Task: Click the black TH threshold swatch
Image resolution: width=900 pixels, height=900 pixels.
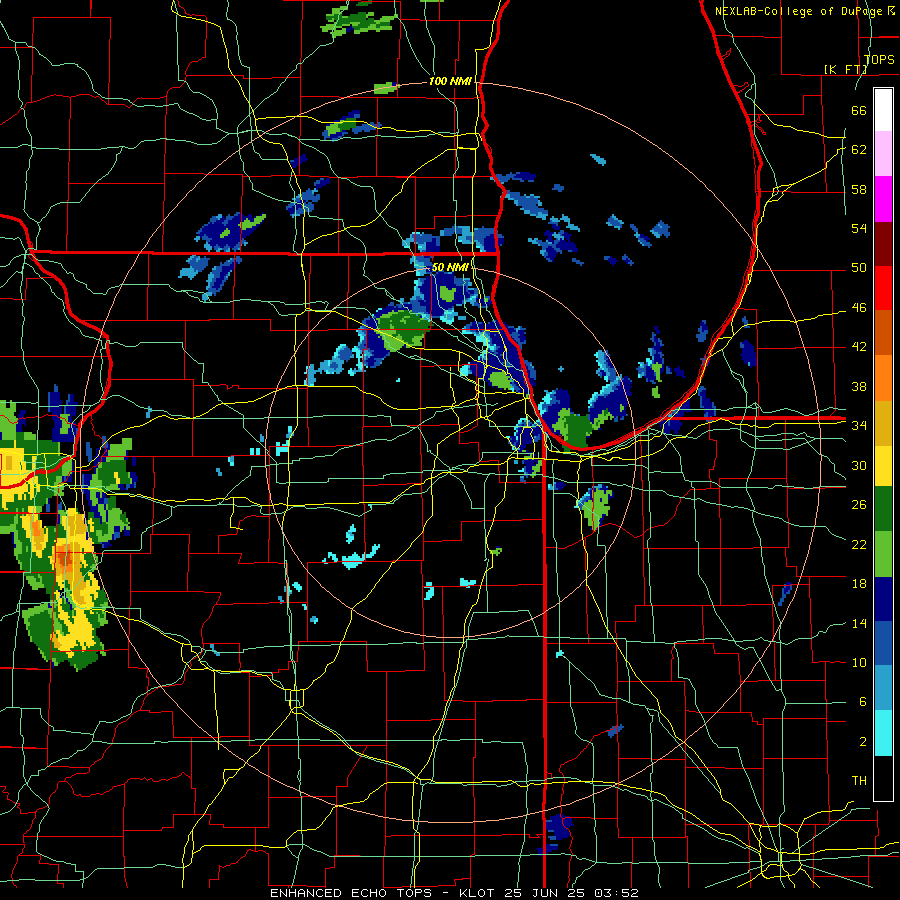Action: tap(883, 778)
